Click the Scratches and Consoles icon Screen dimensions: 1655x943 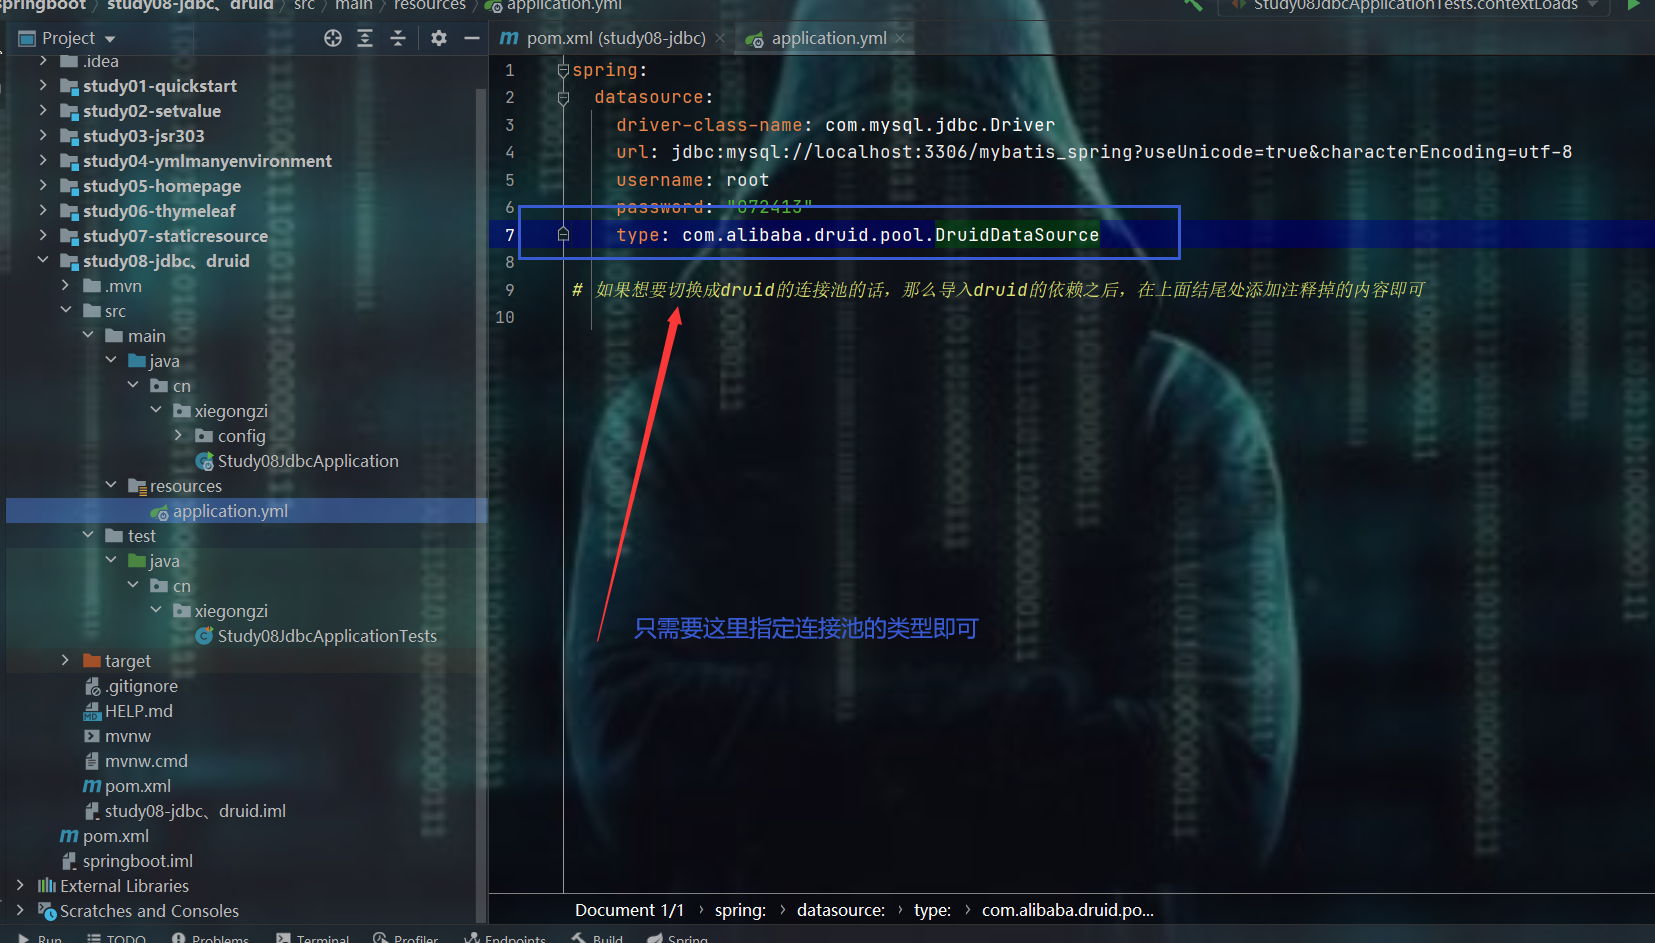pyautogui.click(x=46, y=911)
